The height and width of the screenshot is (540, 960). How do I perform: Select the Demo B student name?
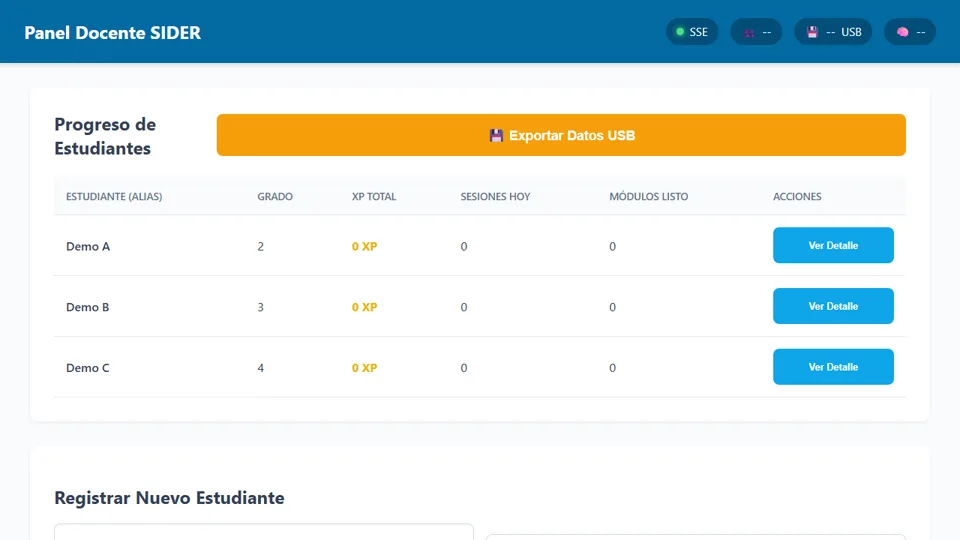tap(88, 307)
